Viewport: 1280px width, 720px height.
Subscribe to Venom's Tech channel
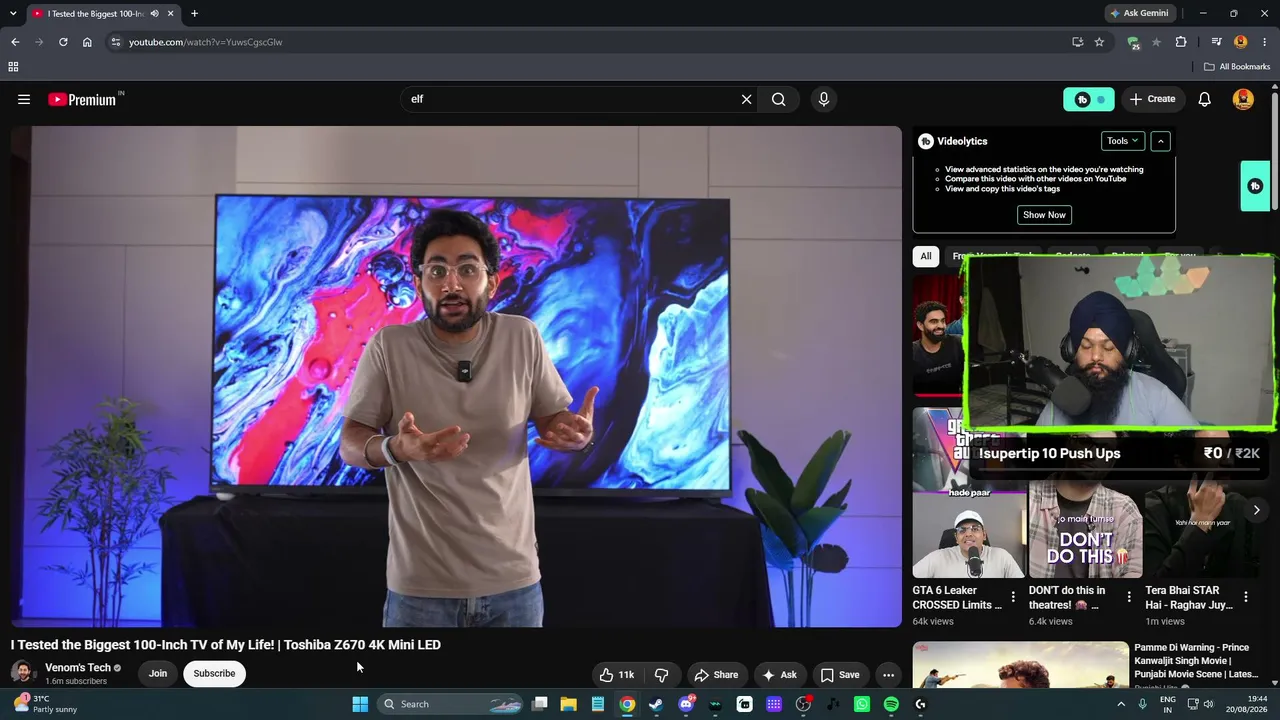pyautogui.click(x=214, y=673)
